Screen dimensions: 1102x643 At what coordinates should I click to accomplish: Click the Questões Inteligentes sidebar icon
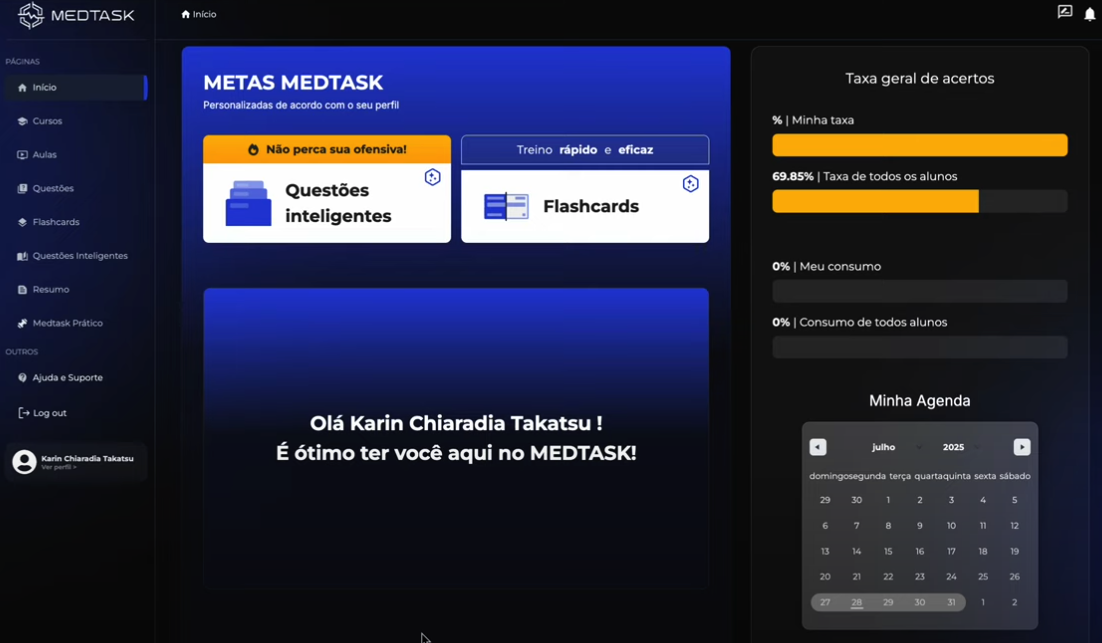[x=22, y=256]
